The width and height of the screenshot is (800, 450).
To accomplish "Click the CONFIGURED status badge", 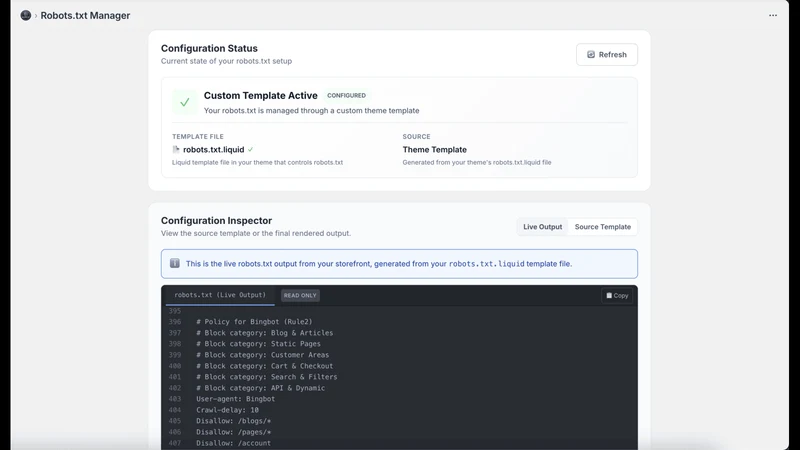I will [x=346, y=95].
